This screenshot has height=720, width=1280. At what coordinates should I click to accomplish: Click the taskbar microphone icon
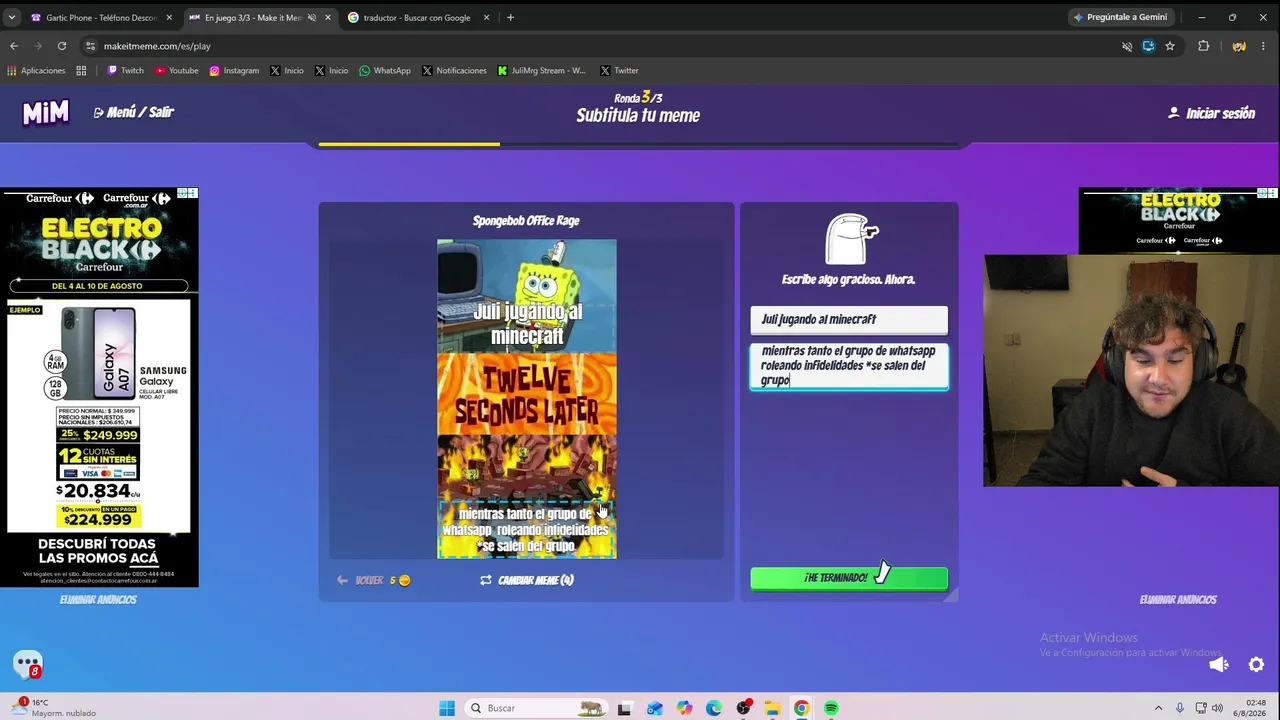click(x=1180, y=708)
